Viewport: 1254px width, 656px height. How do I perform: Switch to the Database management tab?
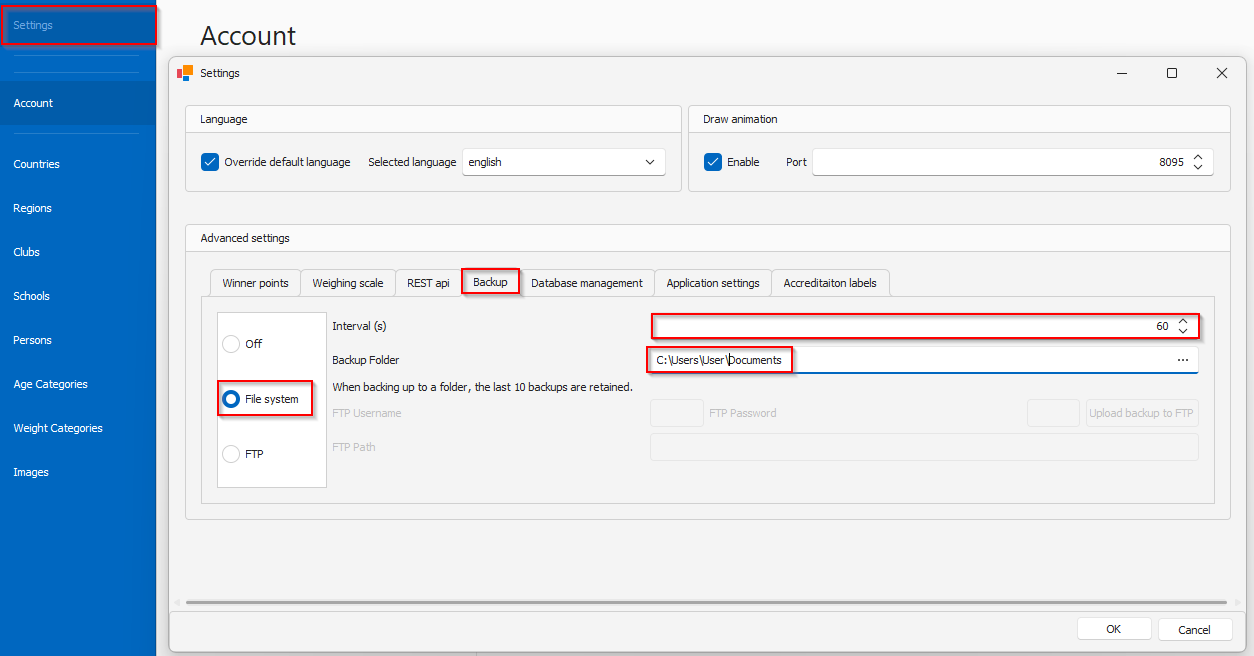click(587, 283)
